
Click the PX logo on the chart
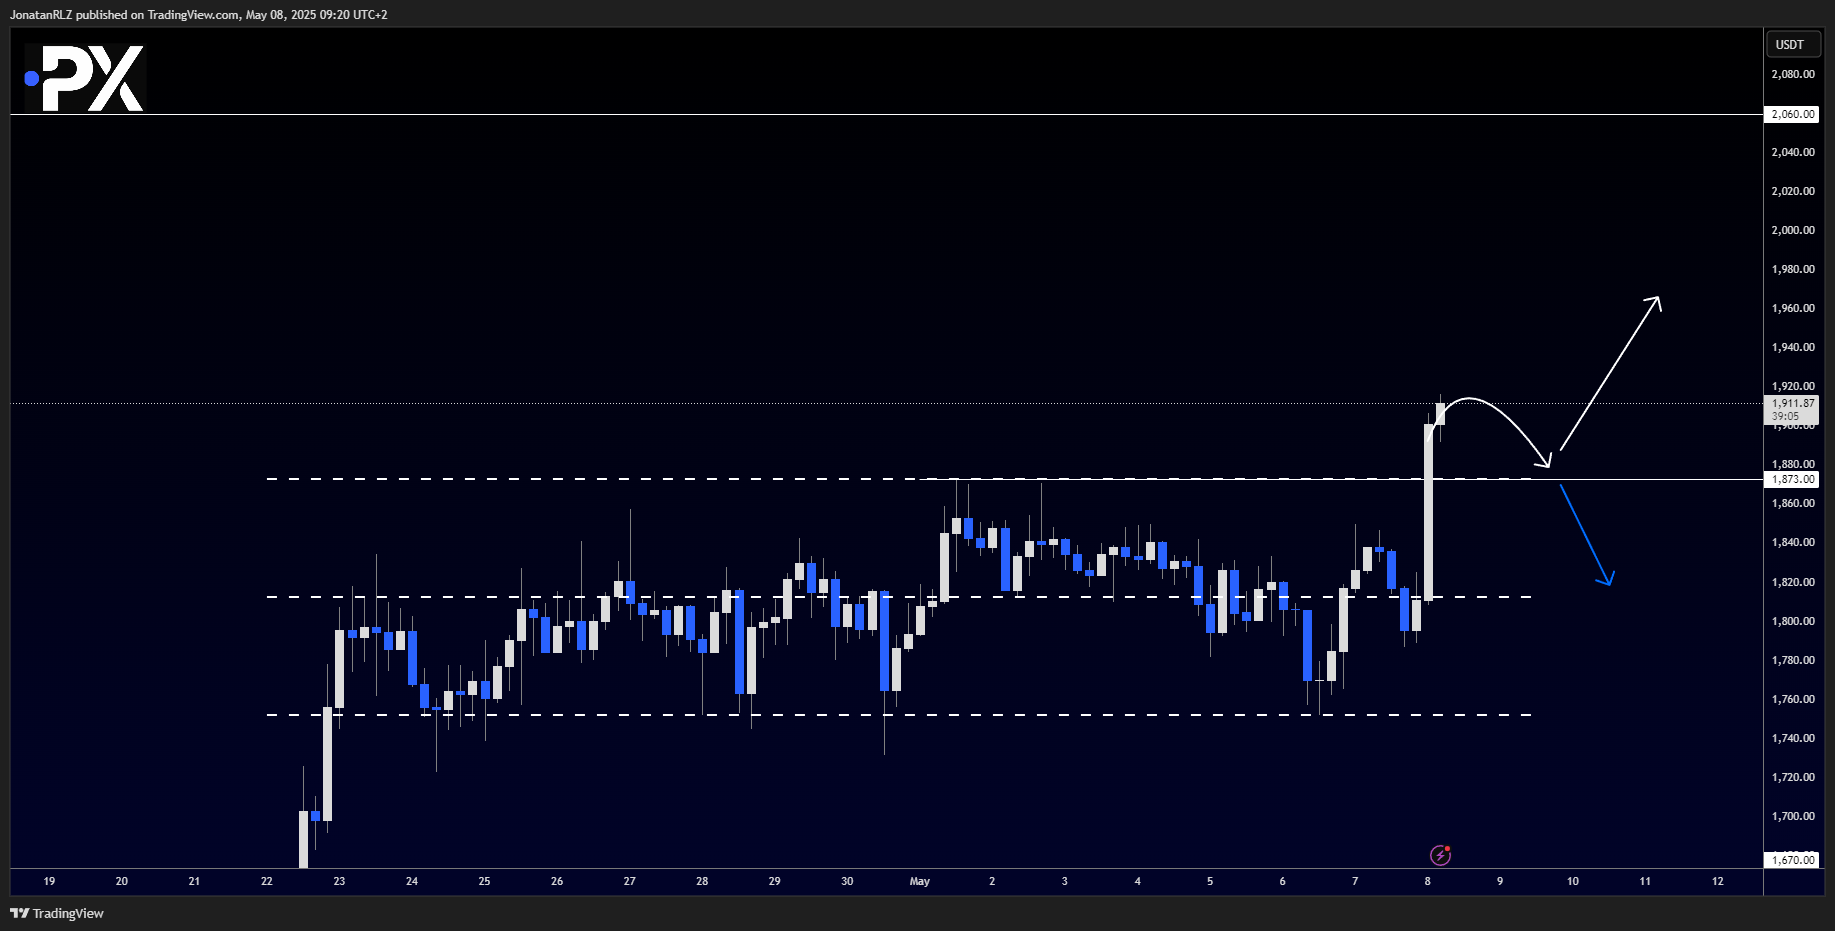click(85, 78)
